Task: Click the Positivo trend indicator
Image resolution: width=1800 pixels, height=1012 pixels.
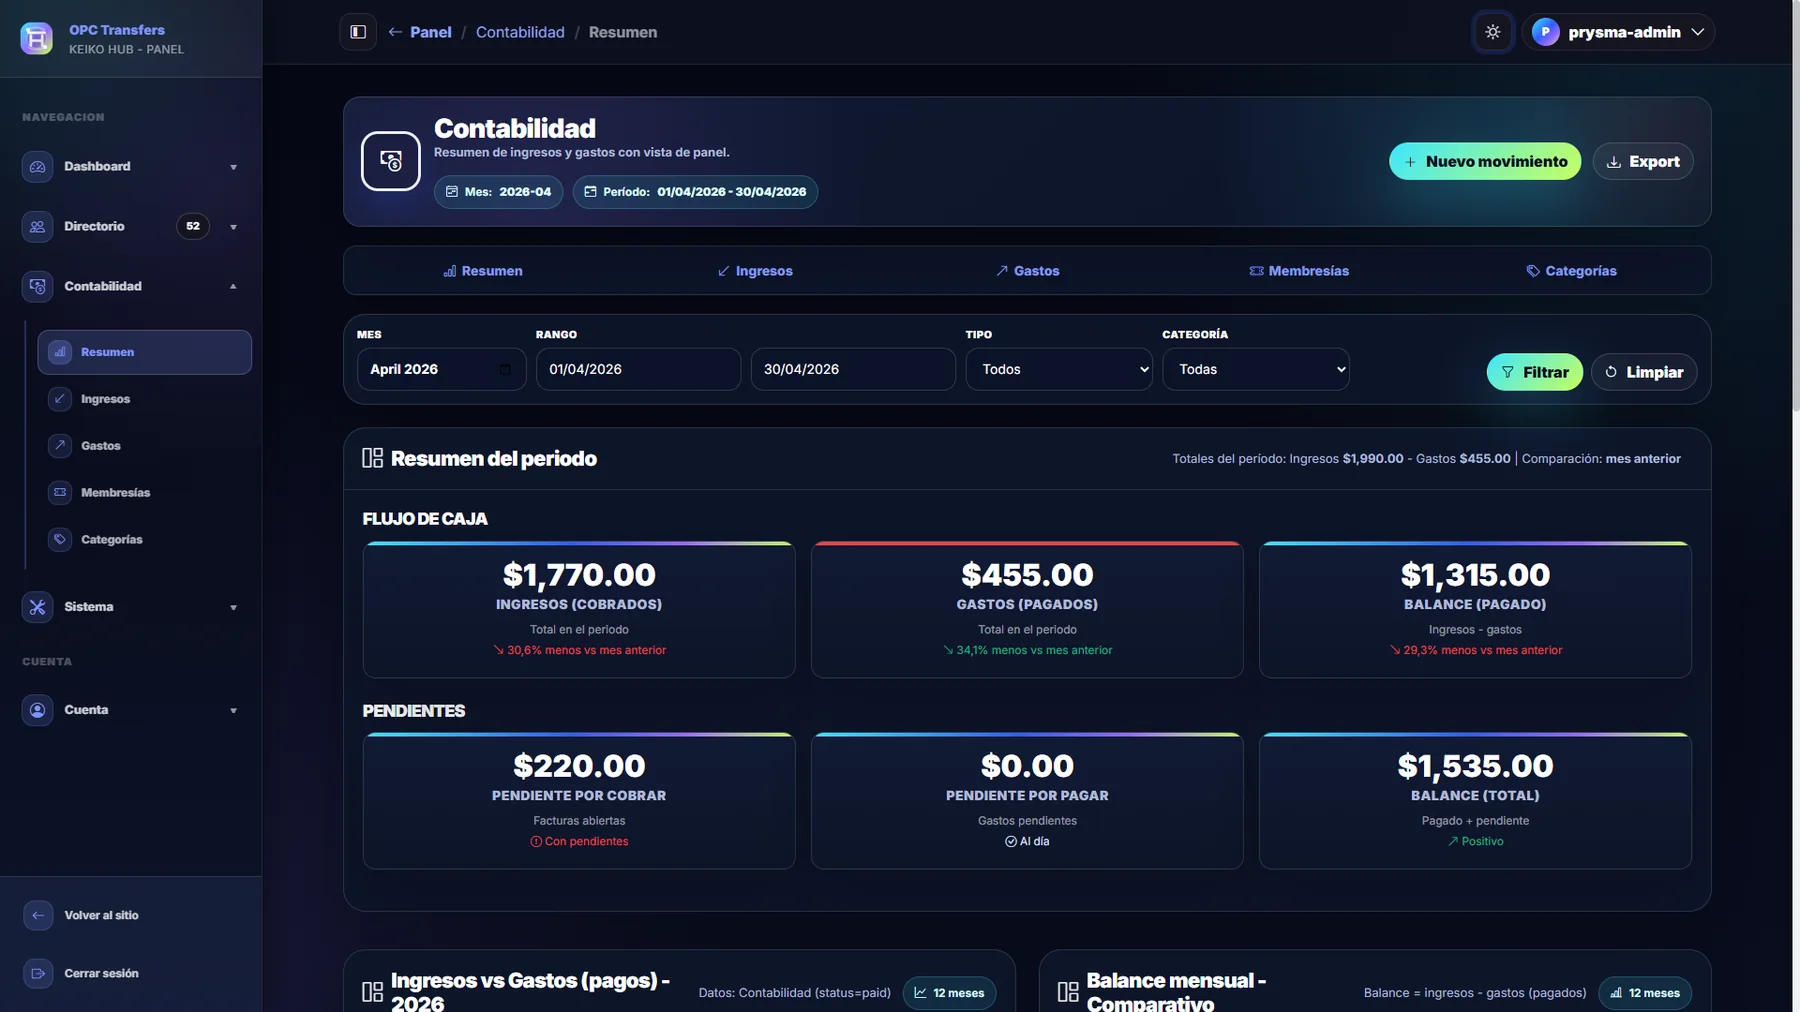Action: pyautogui.click(x=1475, y=841)
